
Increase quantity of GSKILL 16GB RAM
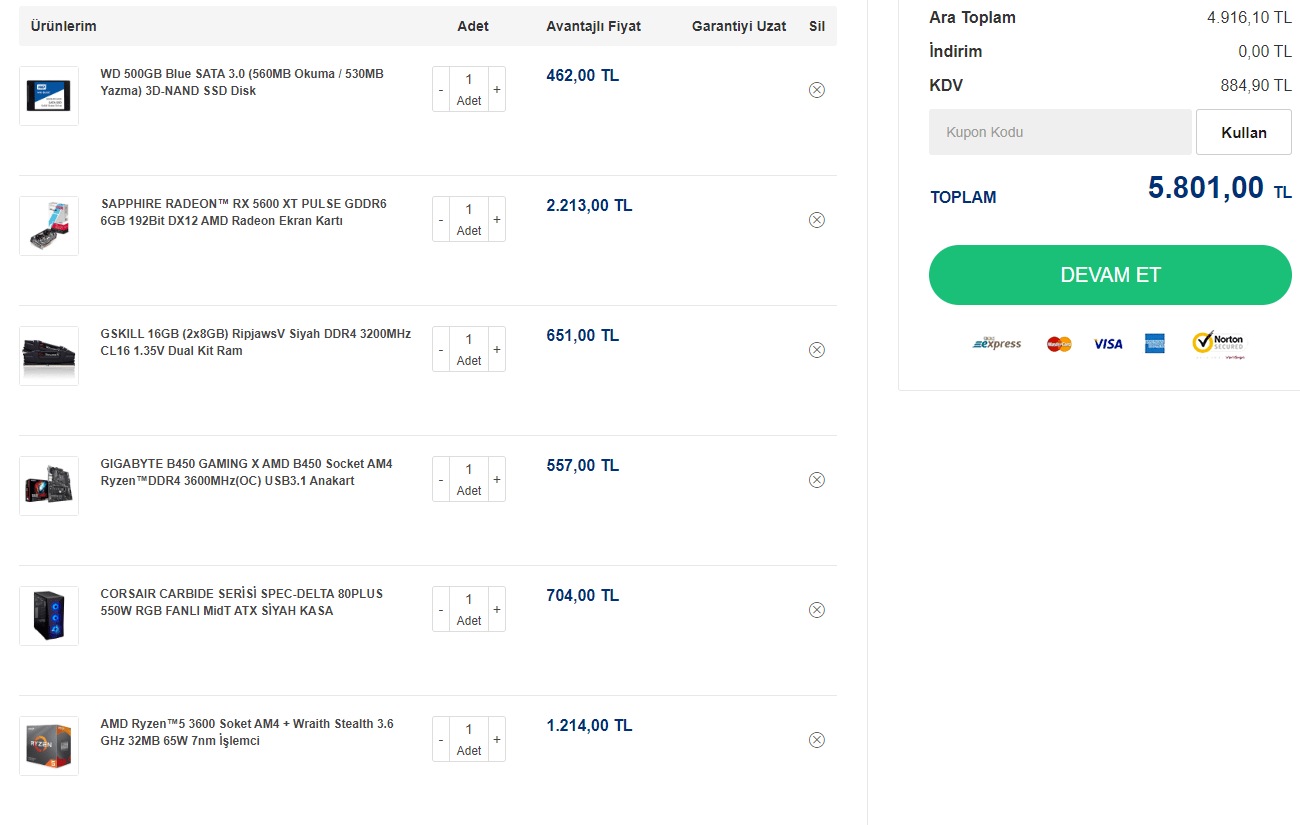pyautogui.click(x=497, y=350)
